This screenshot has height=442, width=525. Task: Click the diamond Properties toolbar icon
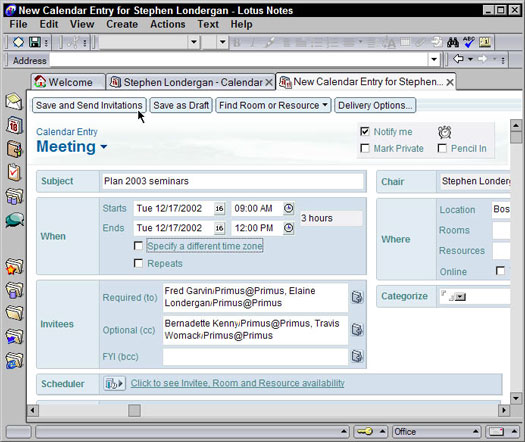pyautogui.click(x=18, y=42)
